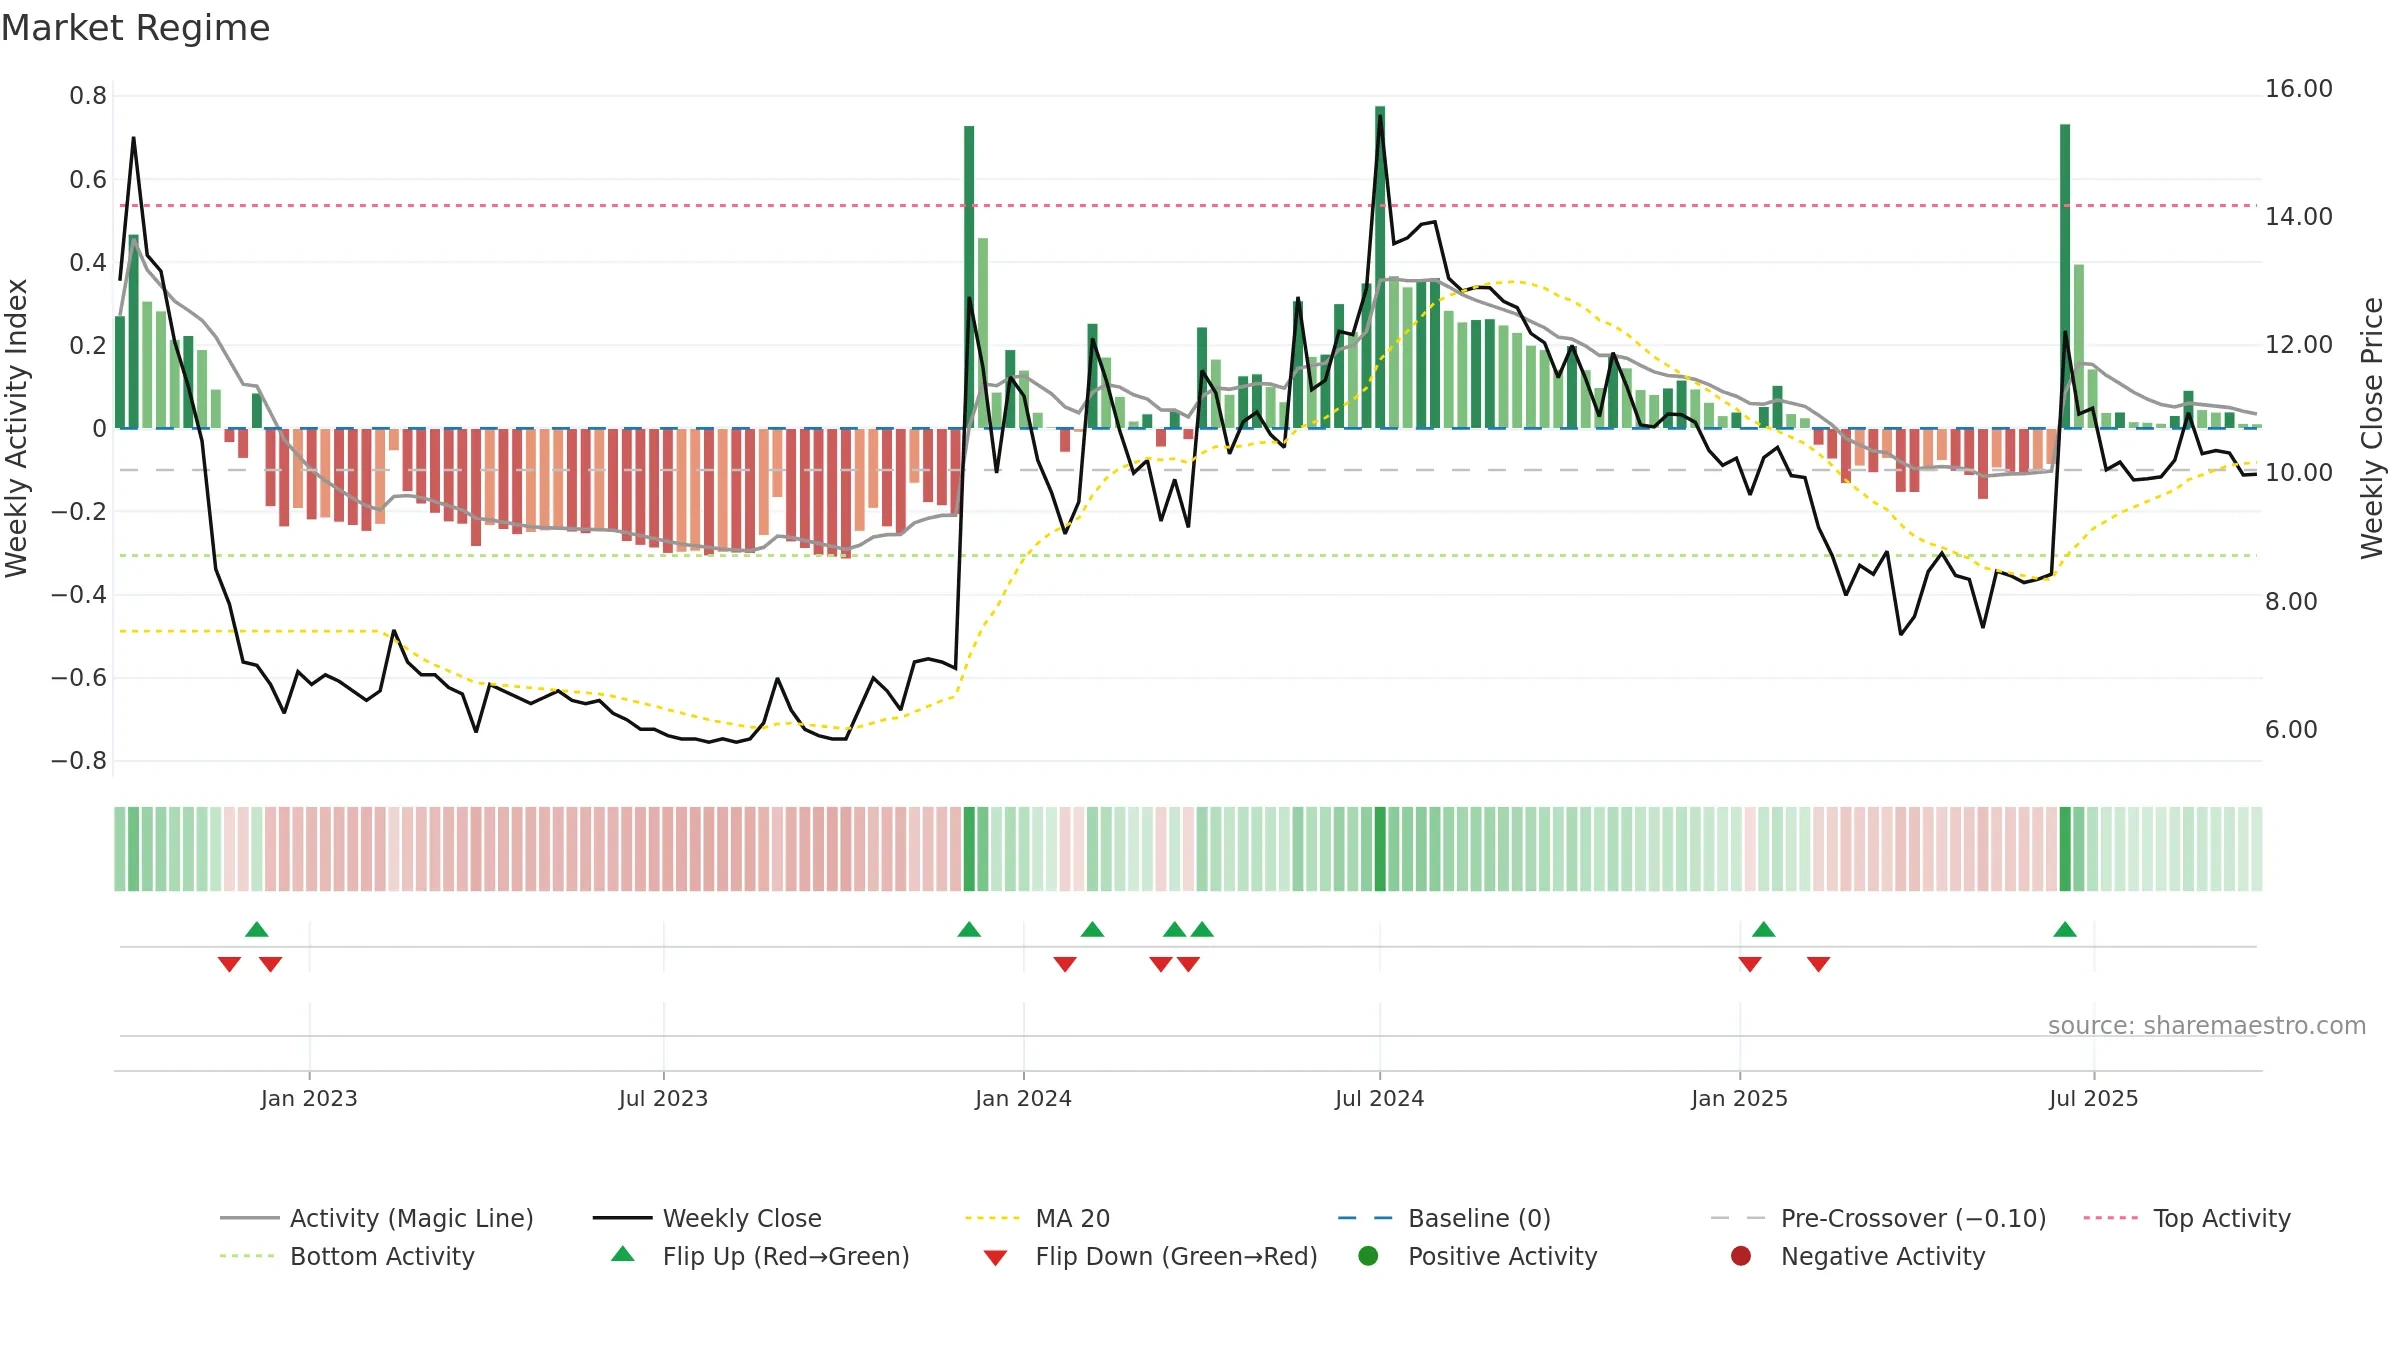Click the 10.00 price axis value
This screenshot has width=2400, height=1350.
point(2299,473)
